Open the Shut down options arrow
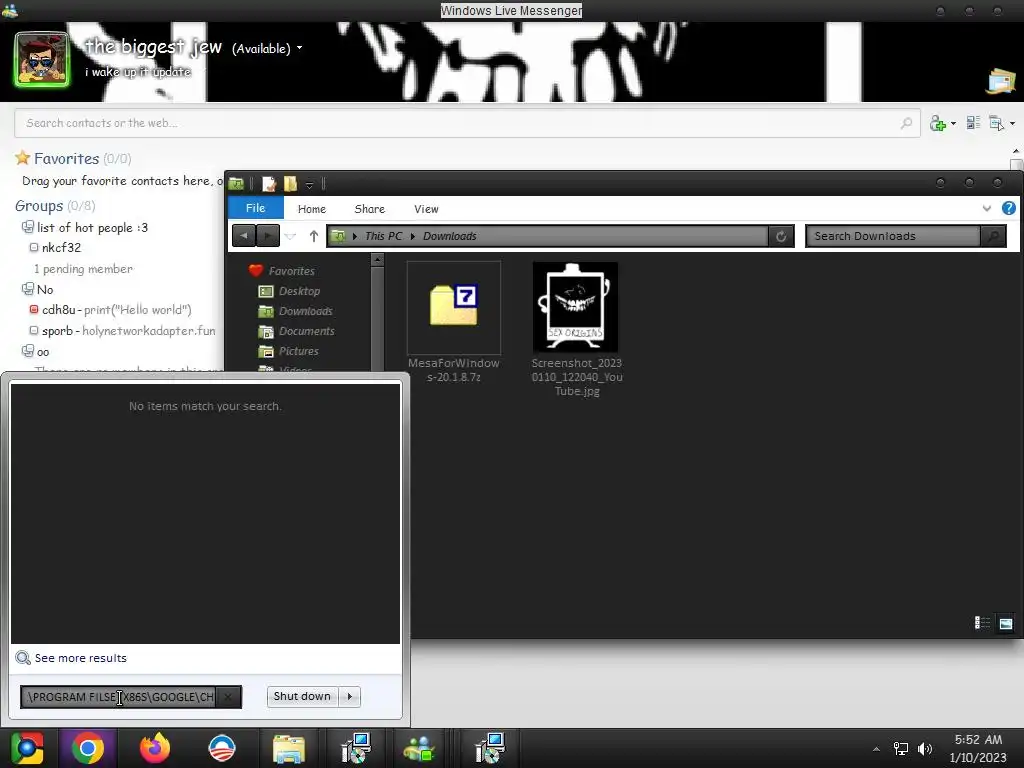 point(349,696)
